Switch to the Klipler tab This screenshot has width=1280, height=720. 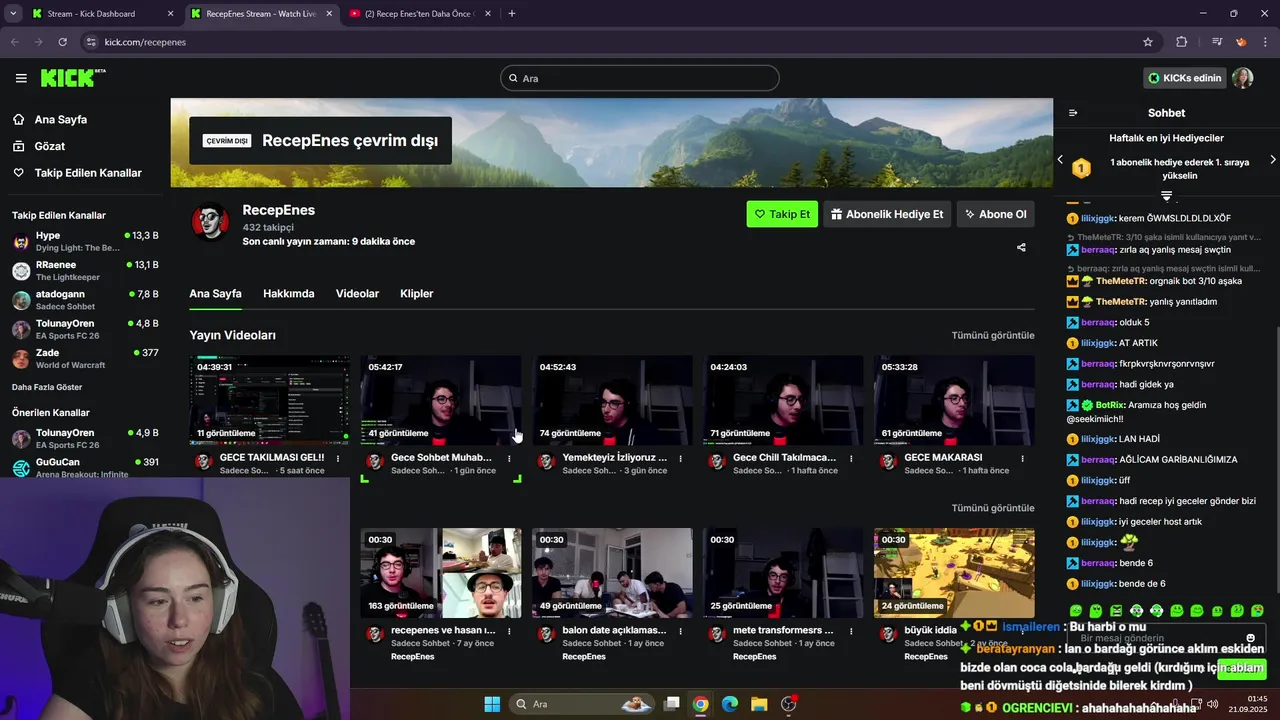click(416, 294)
